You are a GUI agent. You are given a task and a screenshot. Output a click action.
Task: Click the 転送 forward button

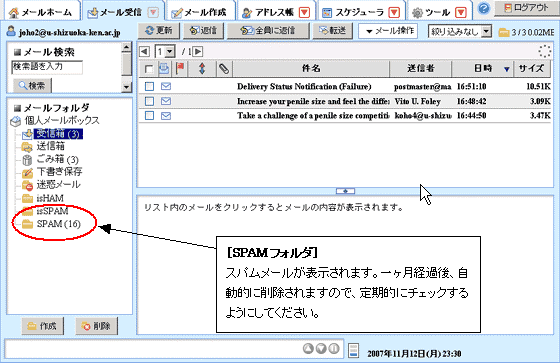[333, 31]
